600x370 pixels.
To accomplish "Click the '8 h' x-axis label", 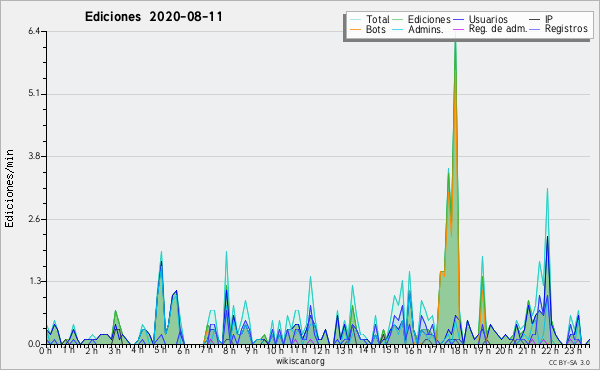I will tap(229, 350).
